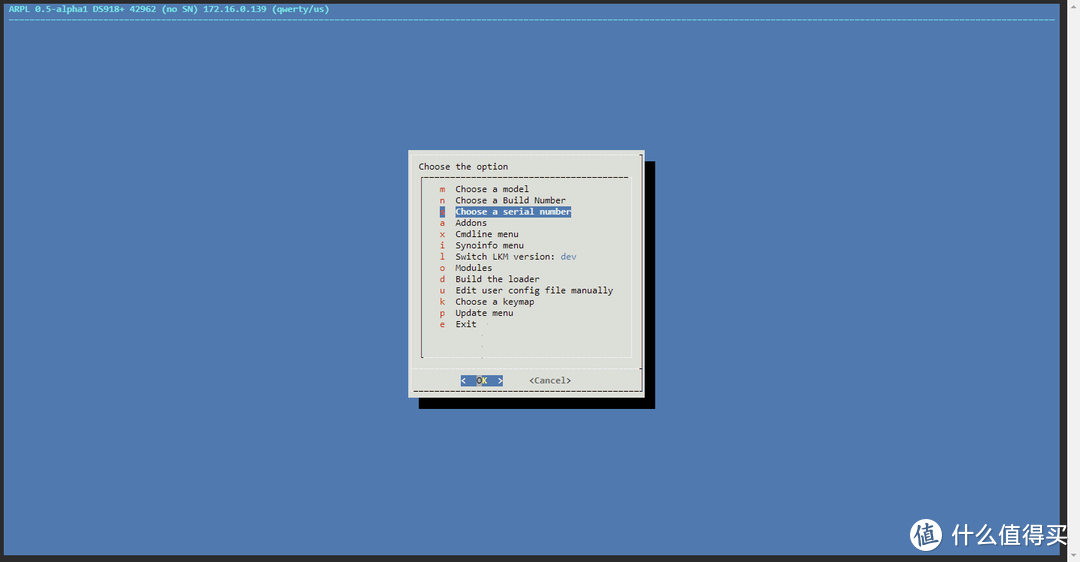Click the ARPL 0.5-alpha1 header text

[x=169, y=9]
